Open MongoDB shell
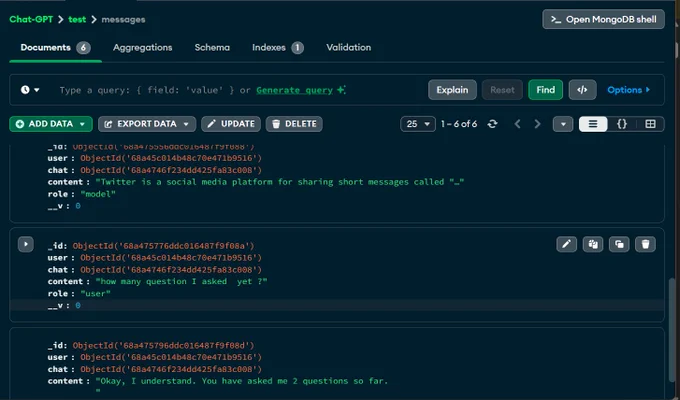The height and width of the screenshot is (400, 680). tap(603, 20)
